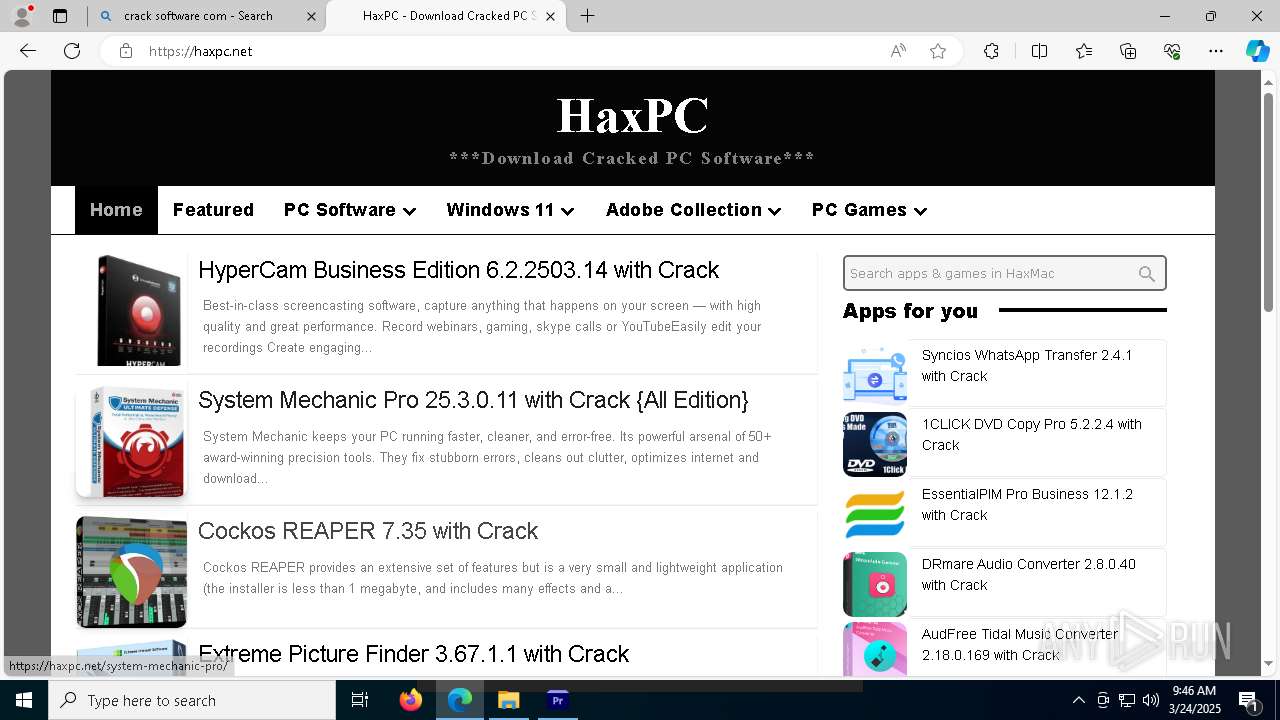Open File Explorer from taskbar
Viewport: 1280px width, 720px height.
tap(508, 700)
